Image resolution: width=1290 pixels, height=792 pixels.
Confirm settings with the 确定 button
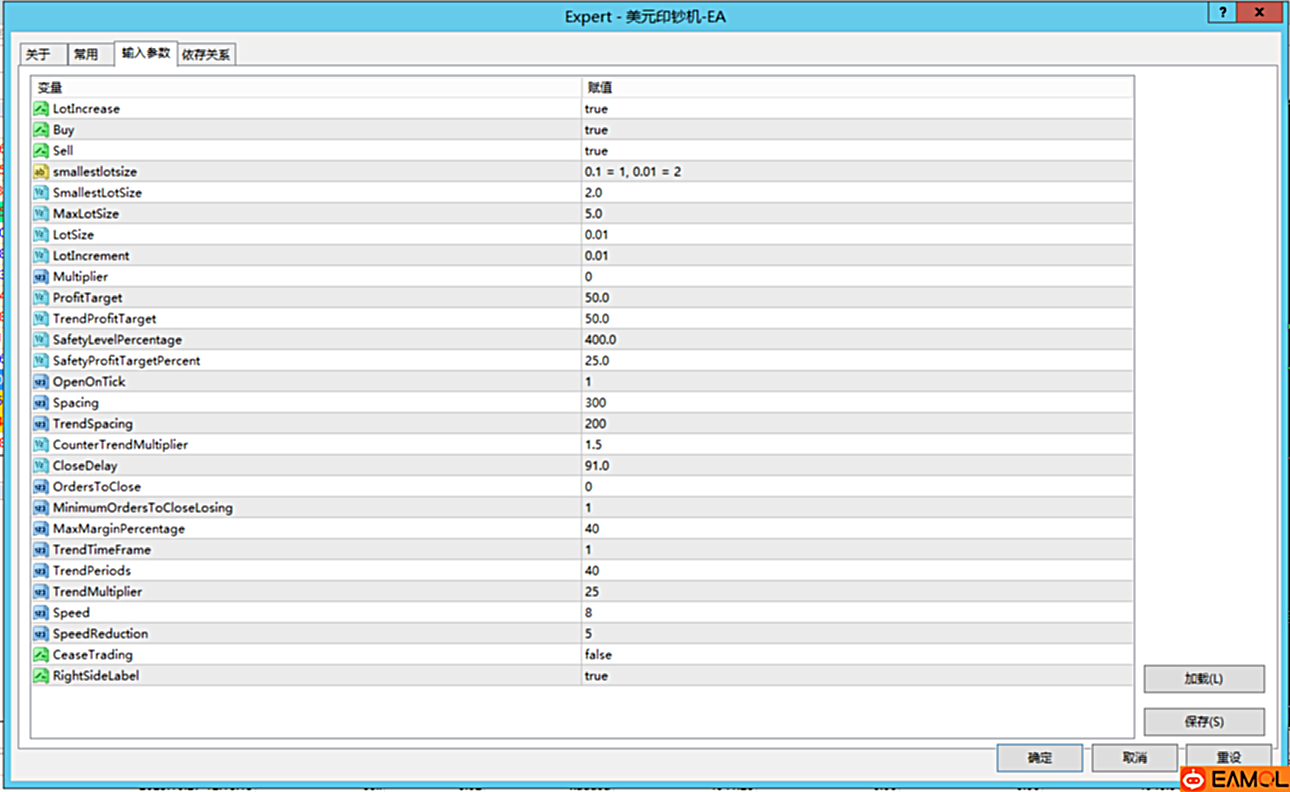coord(1039,758)
